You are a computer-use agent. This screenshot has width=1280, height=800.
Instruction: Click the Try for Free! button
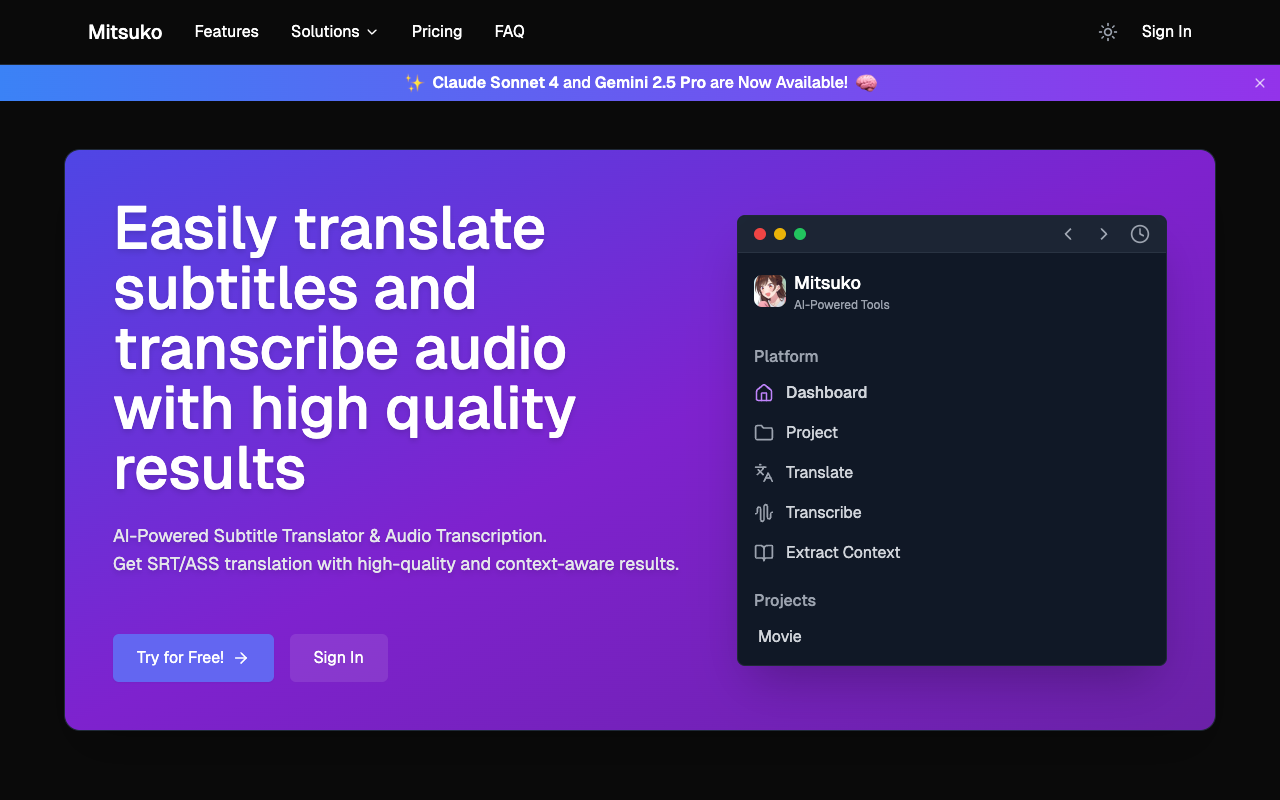[193, 658]
